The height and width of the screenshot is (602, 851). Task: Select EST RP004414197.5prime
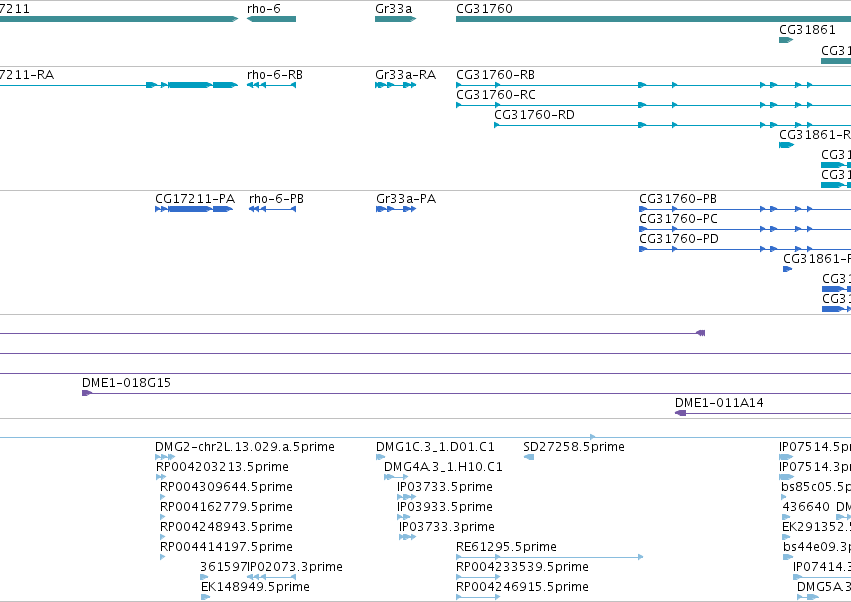[x=226, y=547]
